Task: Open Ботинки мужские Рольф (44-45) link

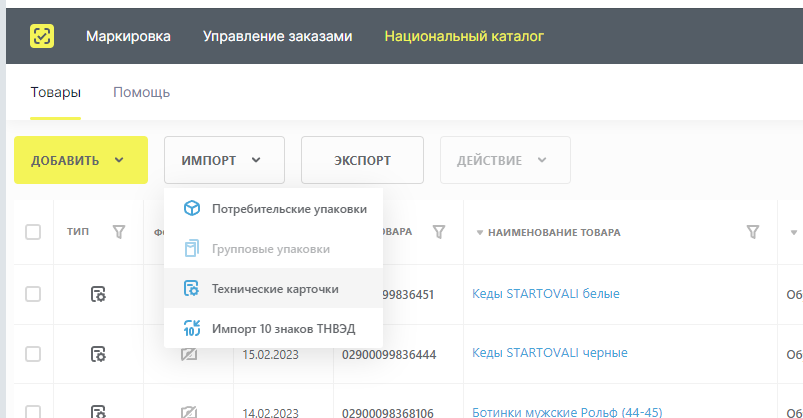Action: 567,412
